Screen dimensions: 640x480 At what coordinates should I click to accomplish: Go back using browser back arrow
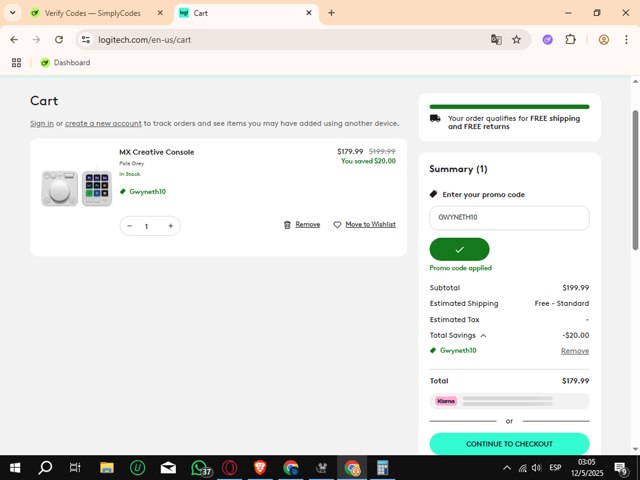tap(14, 40)
